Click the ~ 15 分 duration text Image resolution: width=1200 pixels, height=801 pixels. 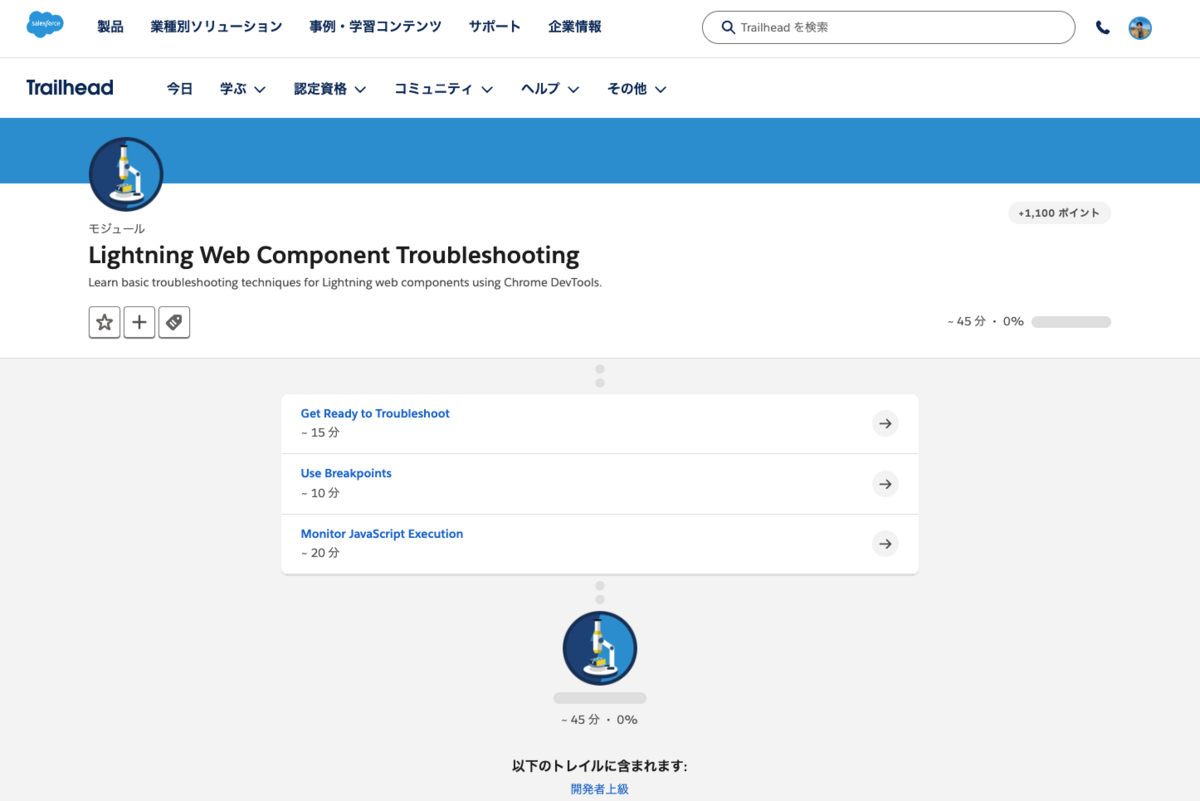pos(320,433)
